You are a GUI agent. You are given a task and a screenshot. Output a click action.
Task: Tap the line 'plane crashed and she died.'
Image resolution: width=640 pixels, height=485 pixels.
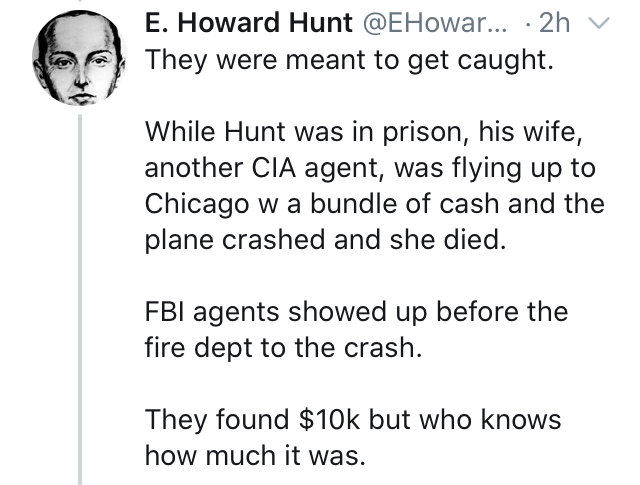[325, 240]
